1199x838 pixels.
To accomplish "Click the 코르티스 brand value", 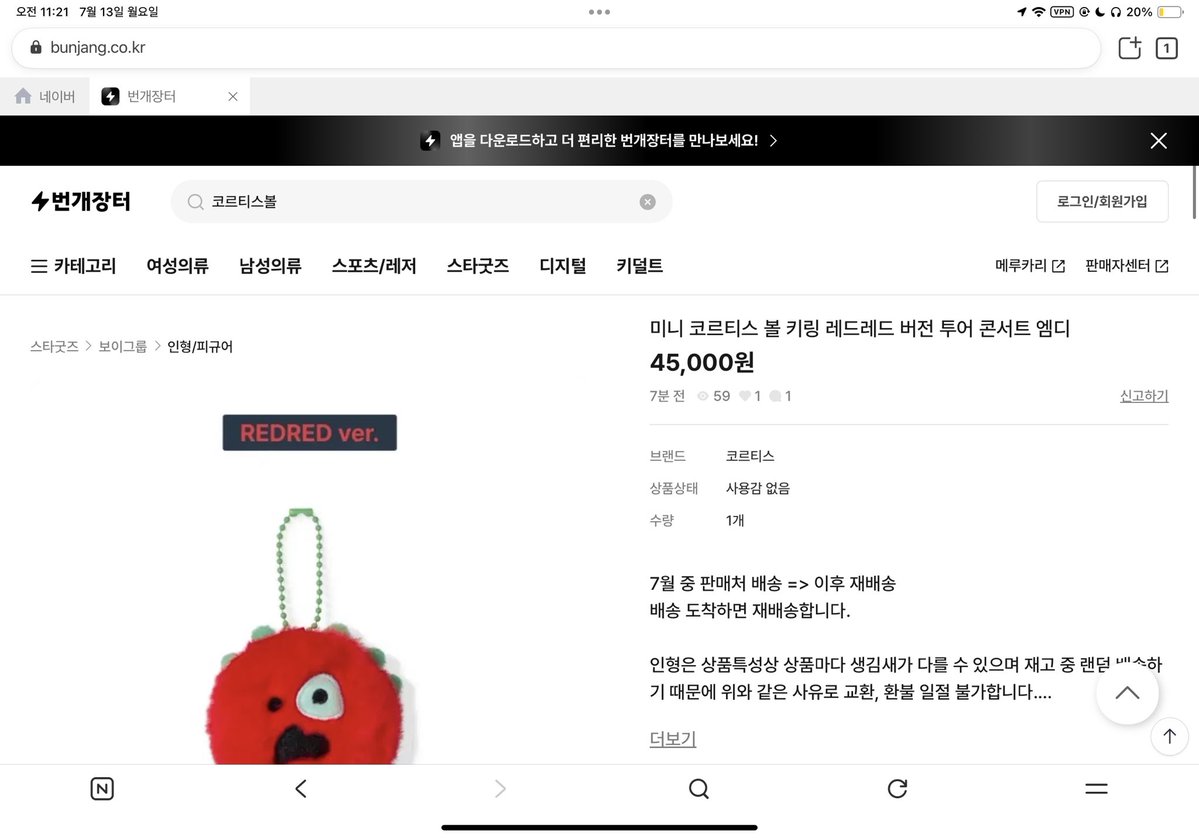I will point(750,456).
